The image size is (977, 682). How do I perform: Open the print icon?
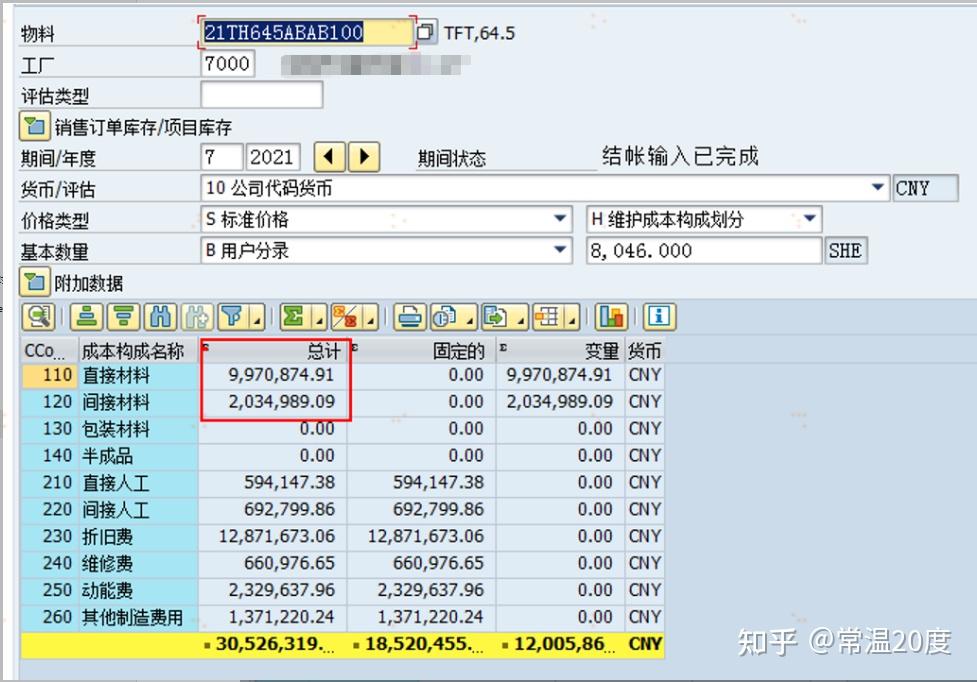[x=408, y=318]
